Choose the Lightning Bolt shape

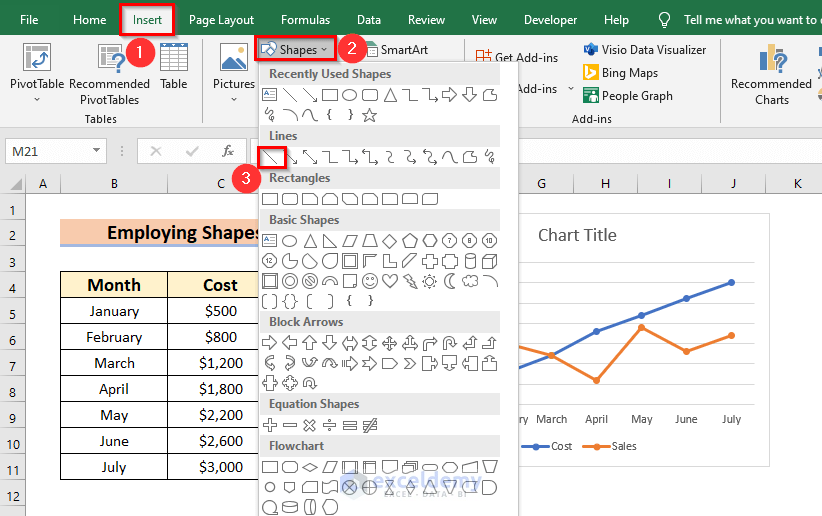pyautogui.click(x=410, y=281)
